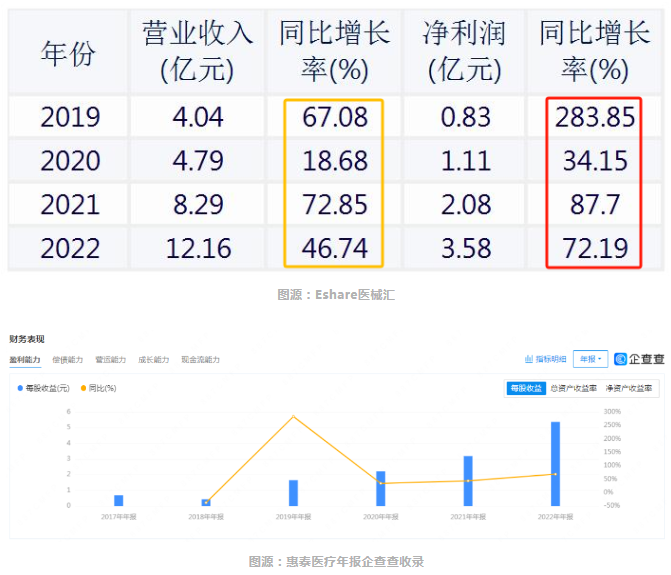Click the 财务表现 section heading

pos(27,340)
